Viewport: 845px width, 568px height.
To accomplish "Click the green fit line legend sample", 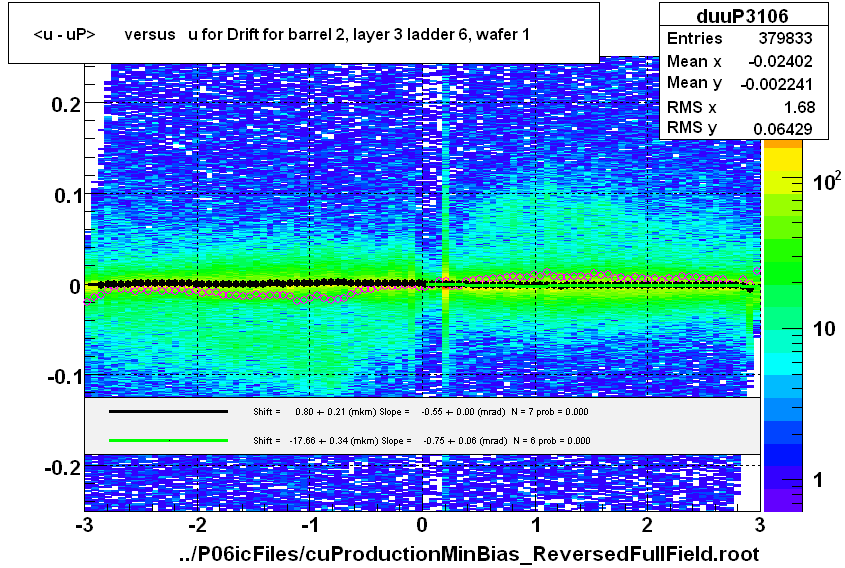I will point(168,440).
